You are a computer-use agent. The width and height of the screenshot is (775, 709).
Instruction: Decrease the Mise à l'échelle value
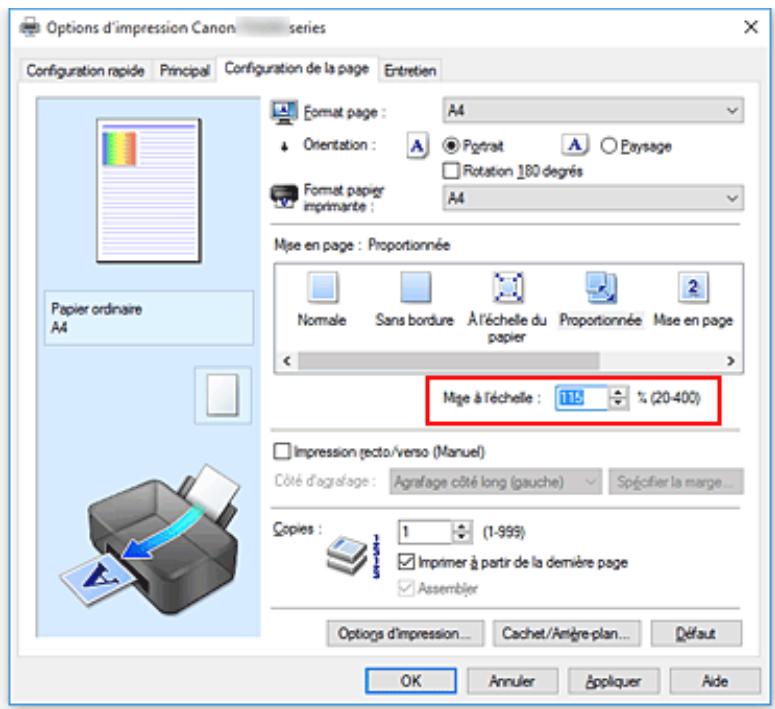pos(618,403)
